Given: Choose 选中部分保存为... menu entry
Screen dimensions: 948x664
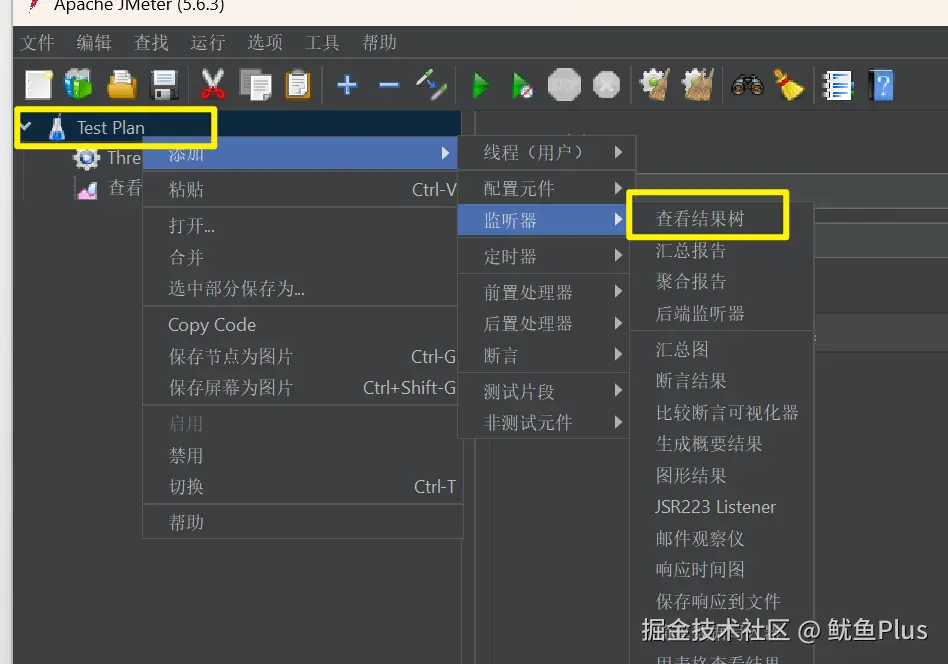Looking at the screenshot, I should tap(302, 288).
